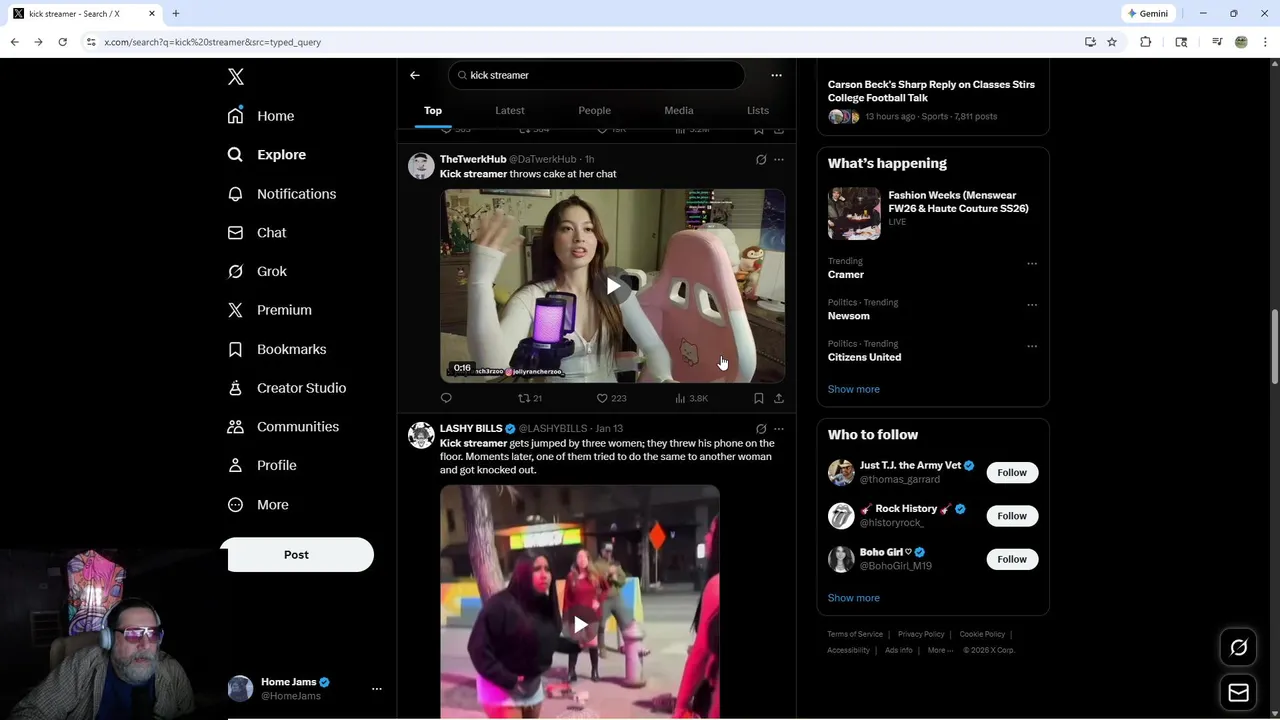Image resolution: width=1280 pixels, height=720 pixels.
Task: Follow Boho Girl account
Action: click(x=1012, y=559)
